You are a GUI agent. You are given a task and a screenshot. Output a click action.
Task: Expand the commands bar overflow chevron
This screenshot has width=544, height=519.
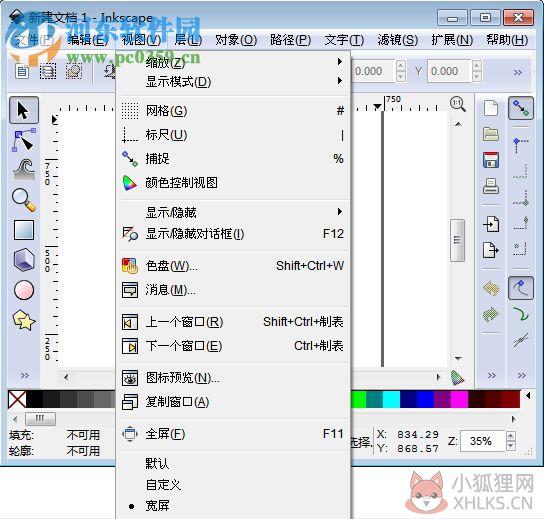point(492,375)
